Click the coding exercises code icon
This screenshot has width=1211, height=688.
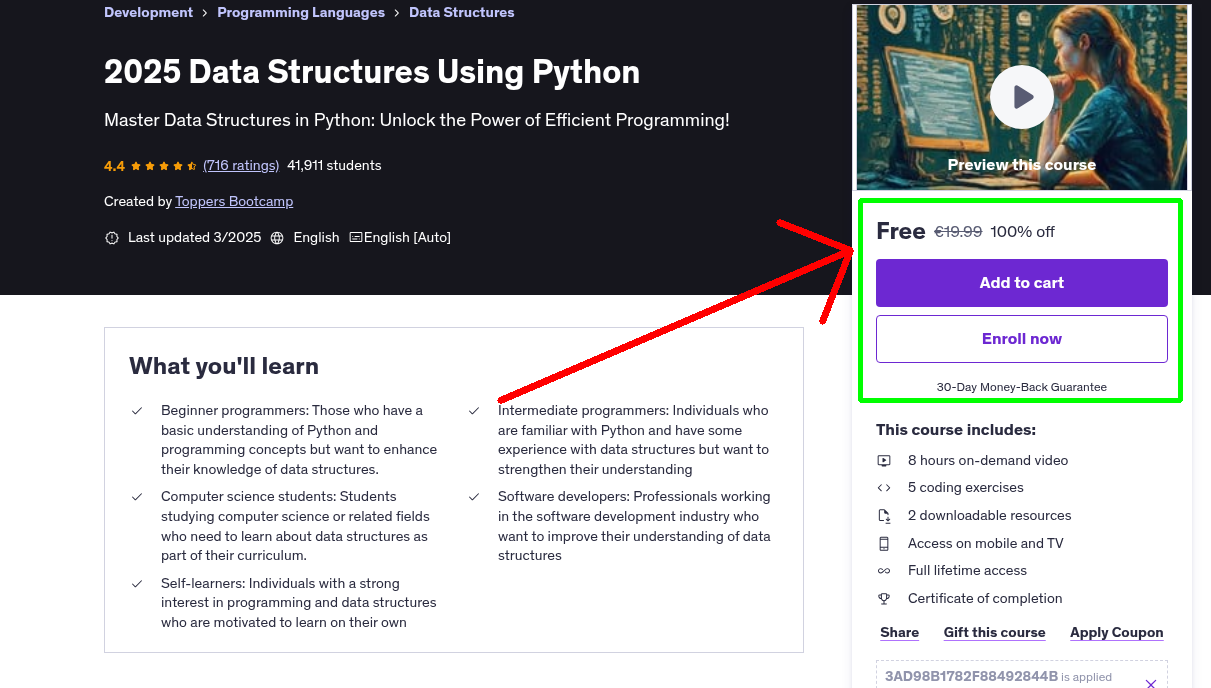[x=884, y=487]
